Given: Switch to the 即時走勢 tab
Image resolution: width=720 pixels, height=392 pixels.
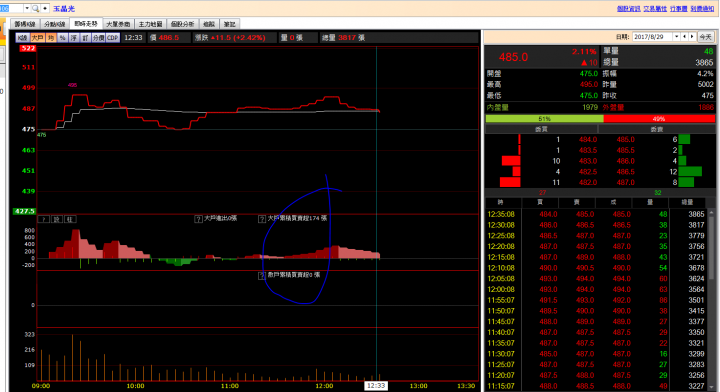Looking at the screenshot, I should [86, 23].
